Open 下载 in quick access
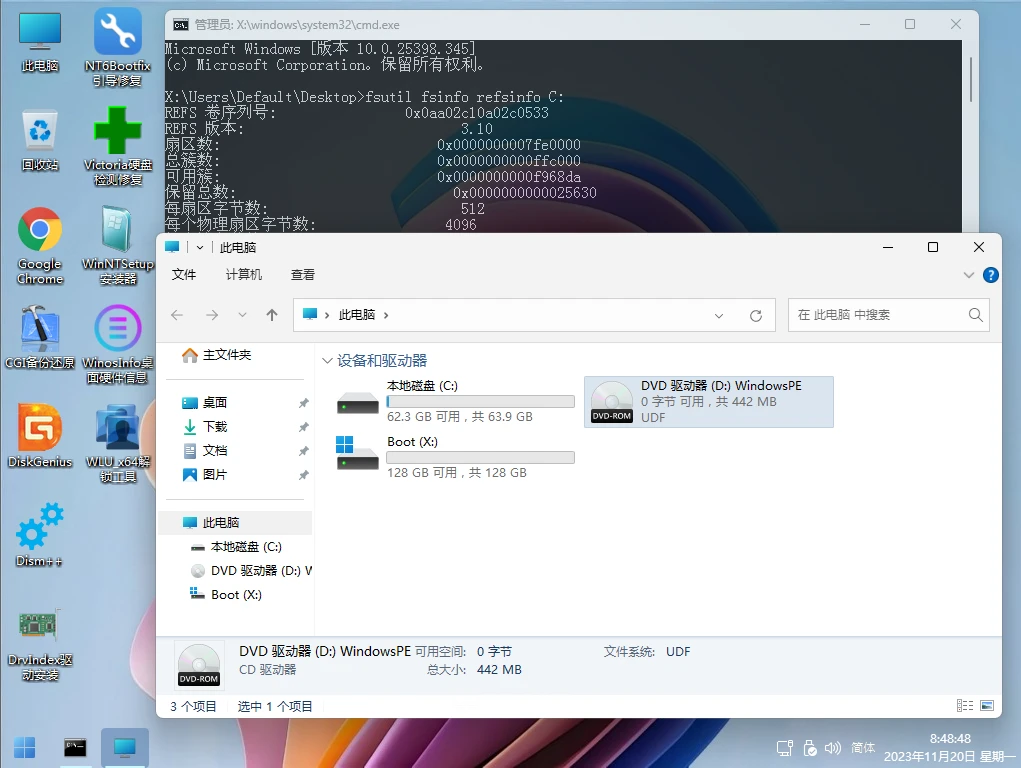Viewport: 1021px width, 768px height. tap(215, 427)
